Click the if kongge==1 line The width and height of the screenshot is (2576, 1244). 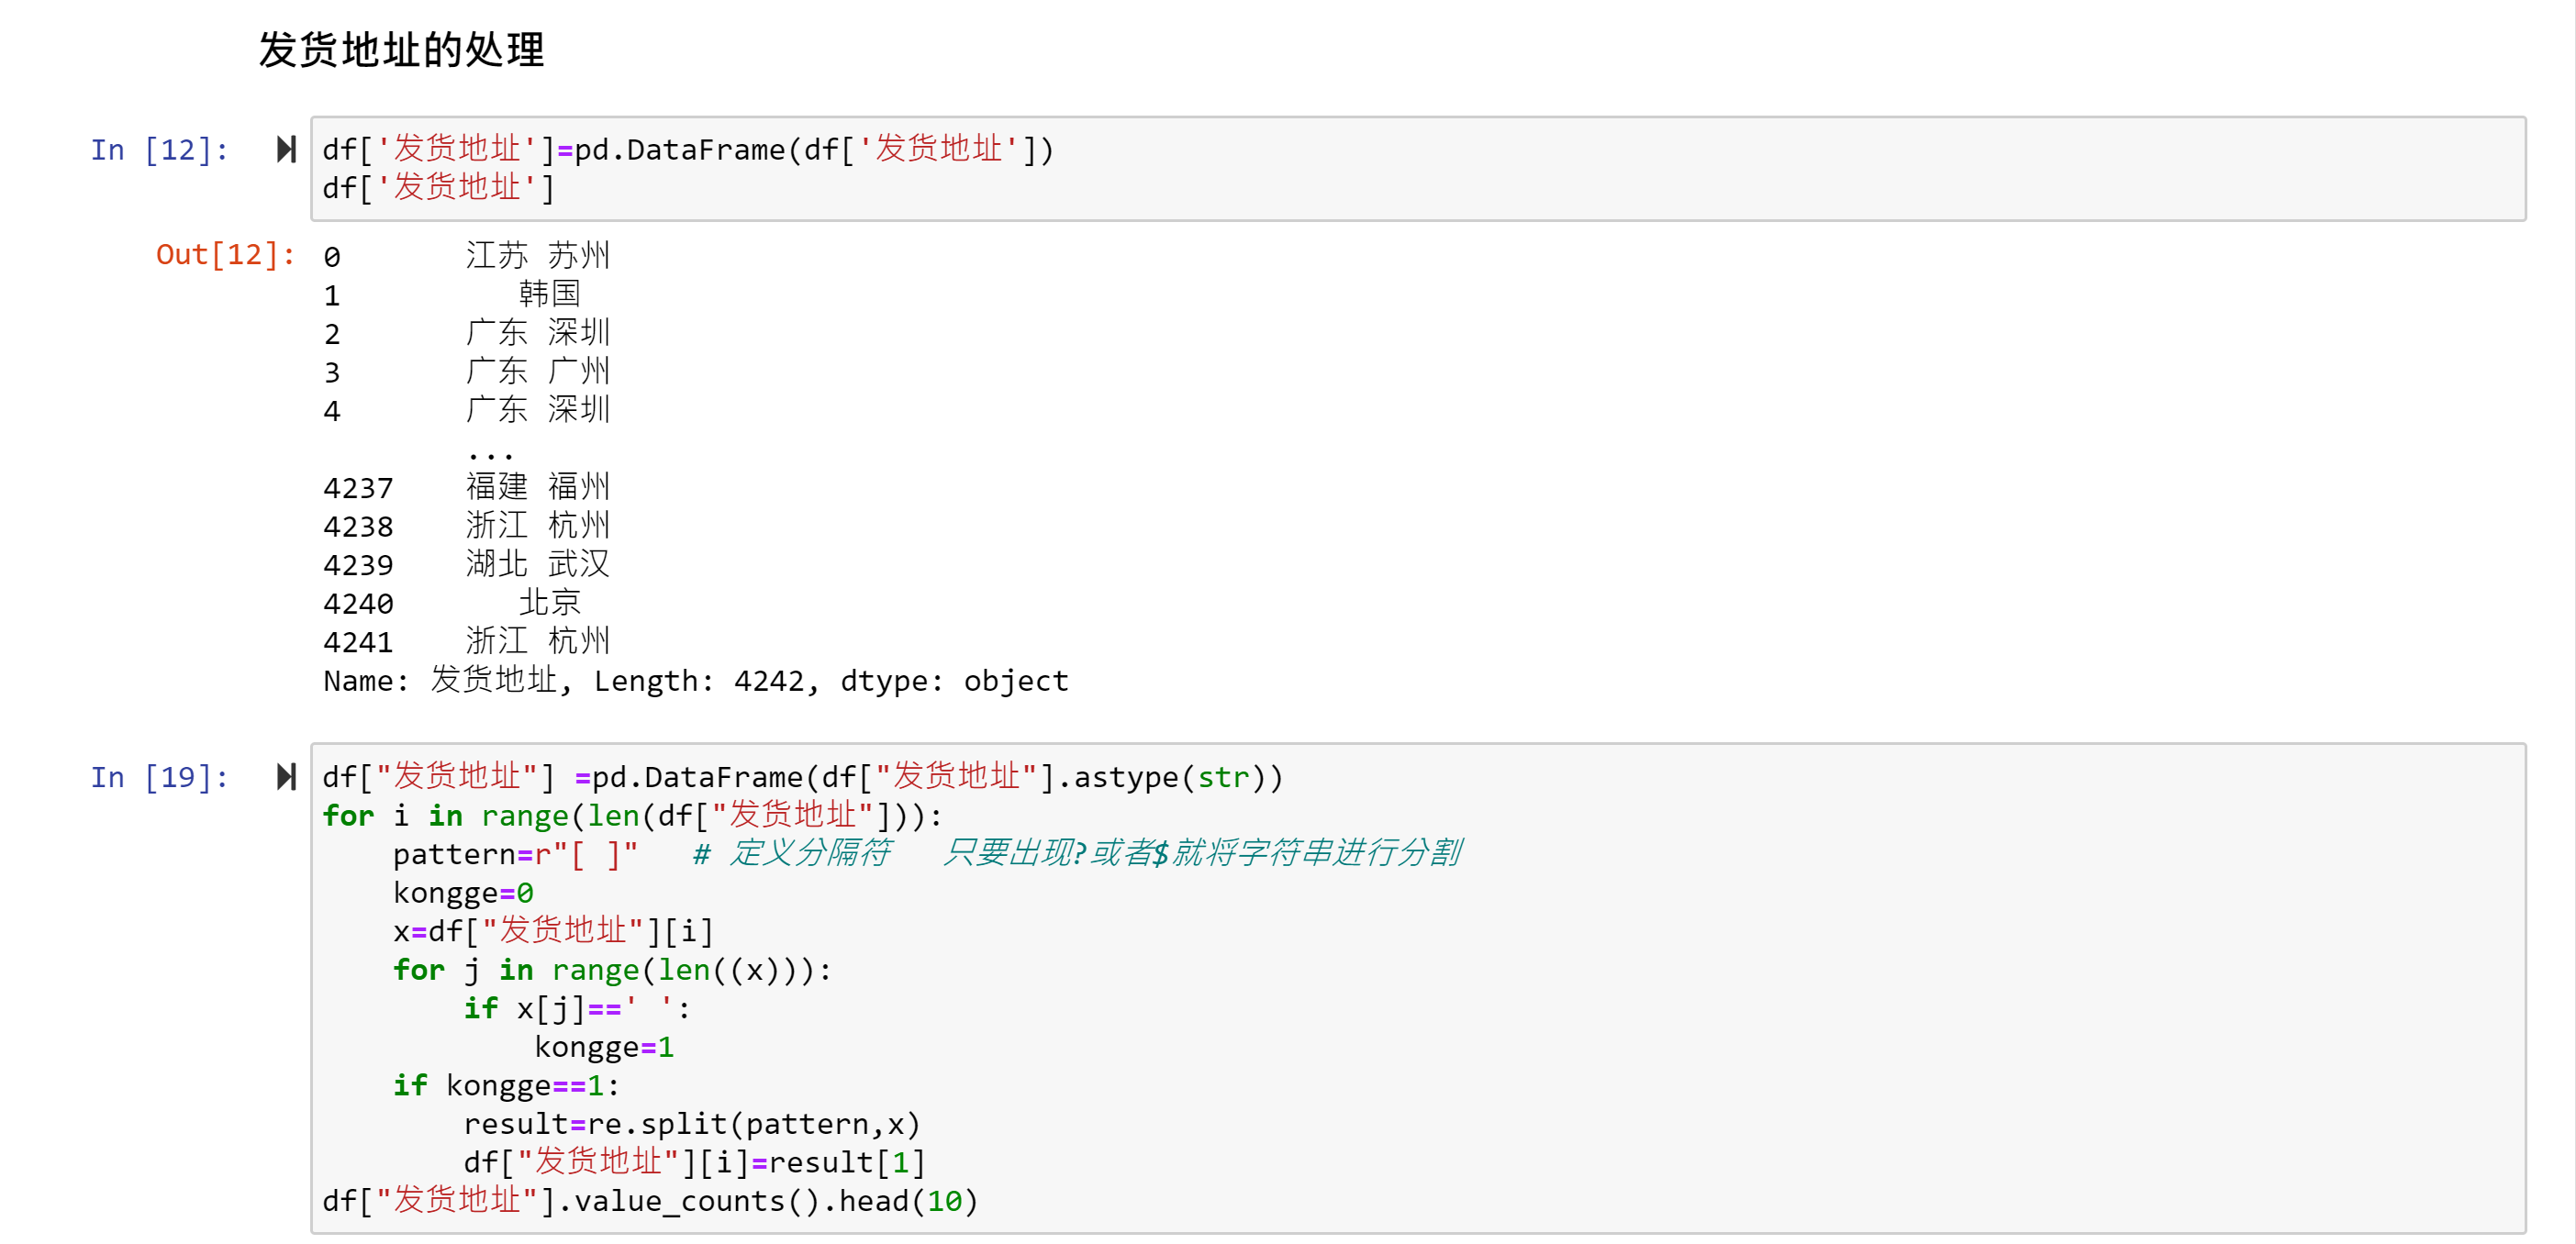click(505, 1085)
